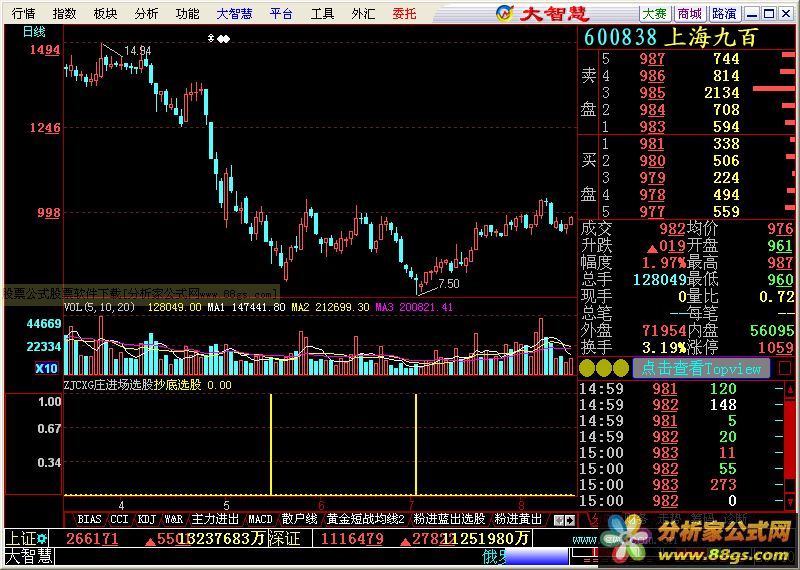The height and width of the screenshot is (570, 800).
Task: Minimize the 大智慧 window
Action: (752, 14)
